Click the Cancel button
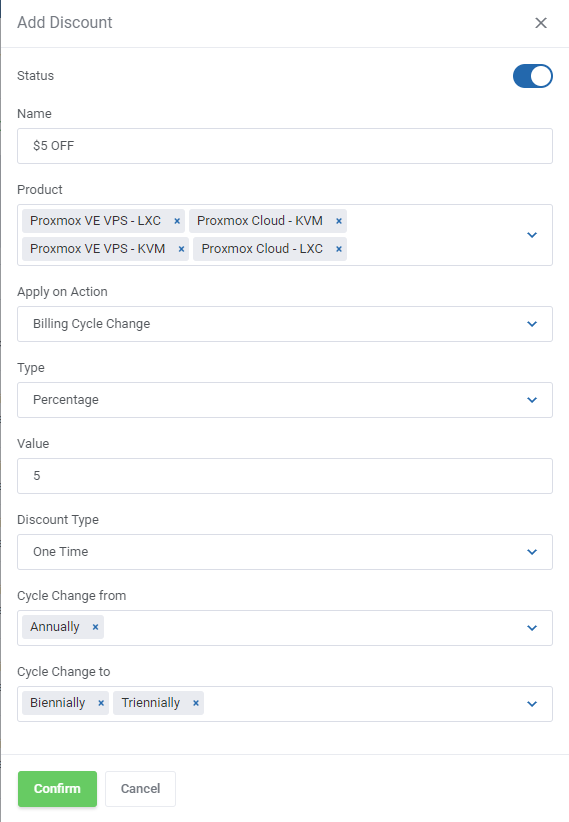 [x=140, y=788]
